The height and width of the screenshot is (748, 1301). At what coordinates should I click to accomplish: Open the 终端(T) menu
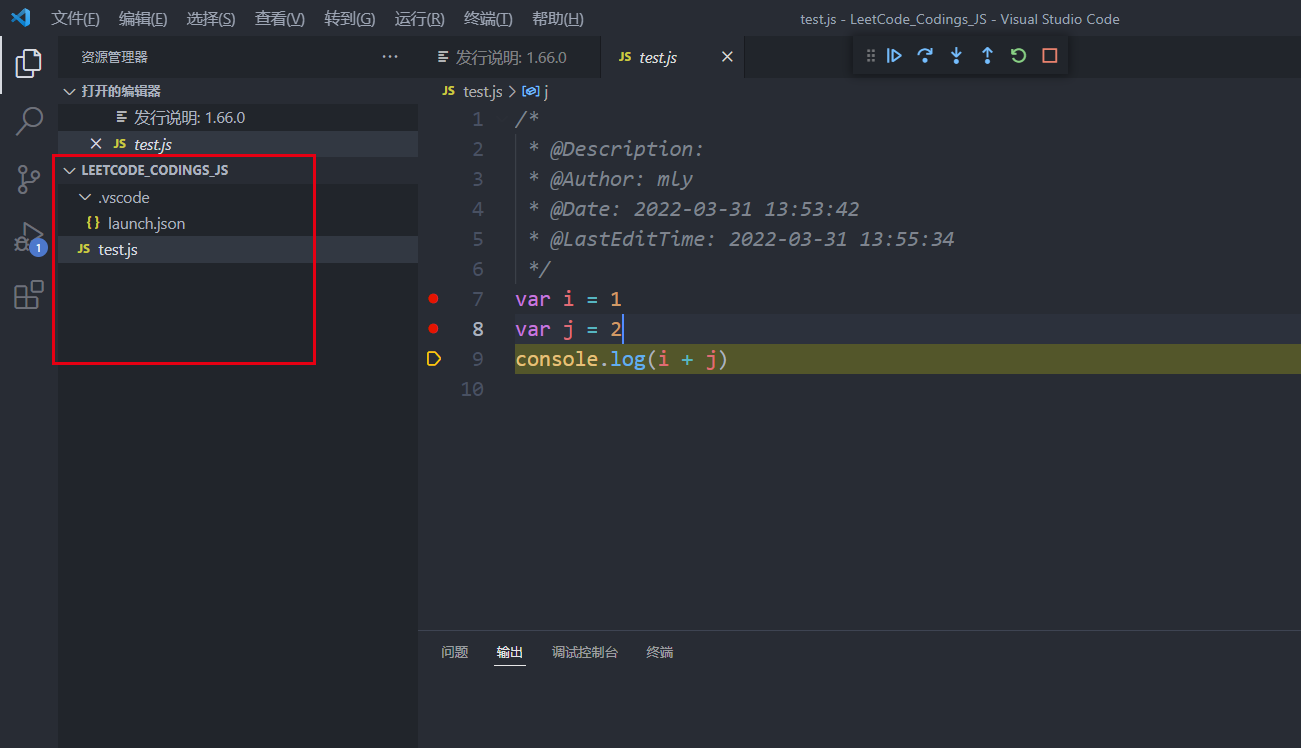[x=489, y=19]
